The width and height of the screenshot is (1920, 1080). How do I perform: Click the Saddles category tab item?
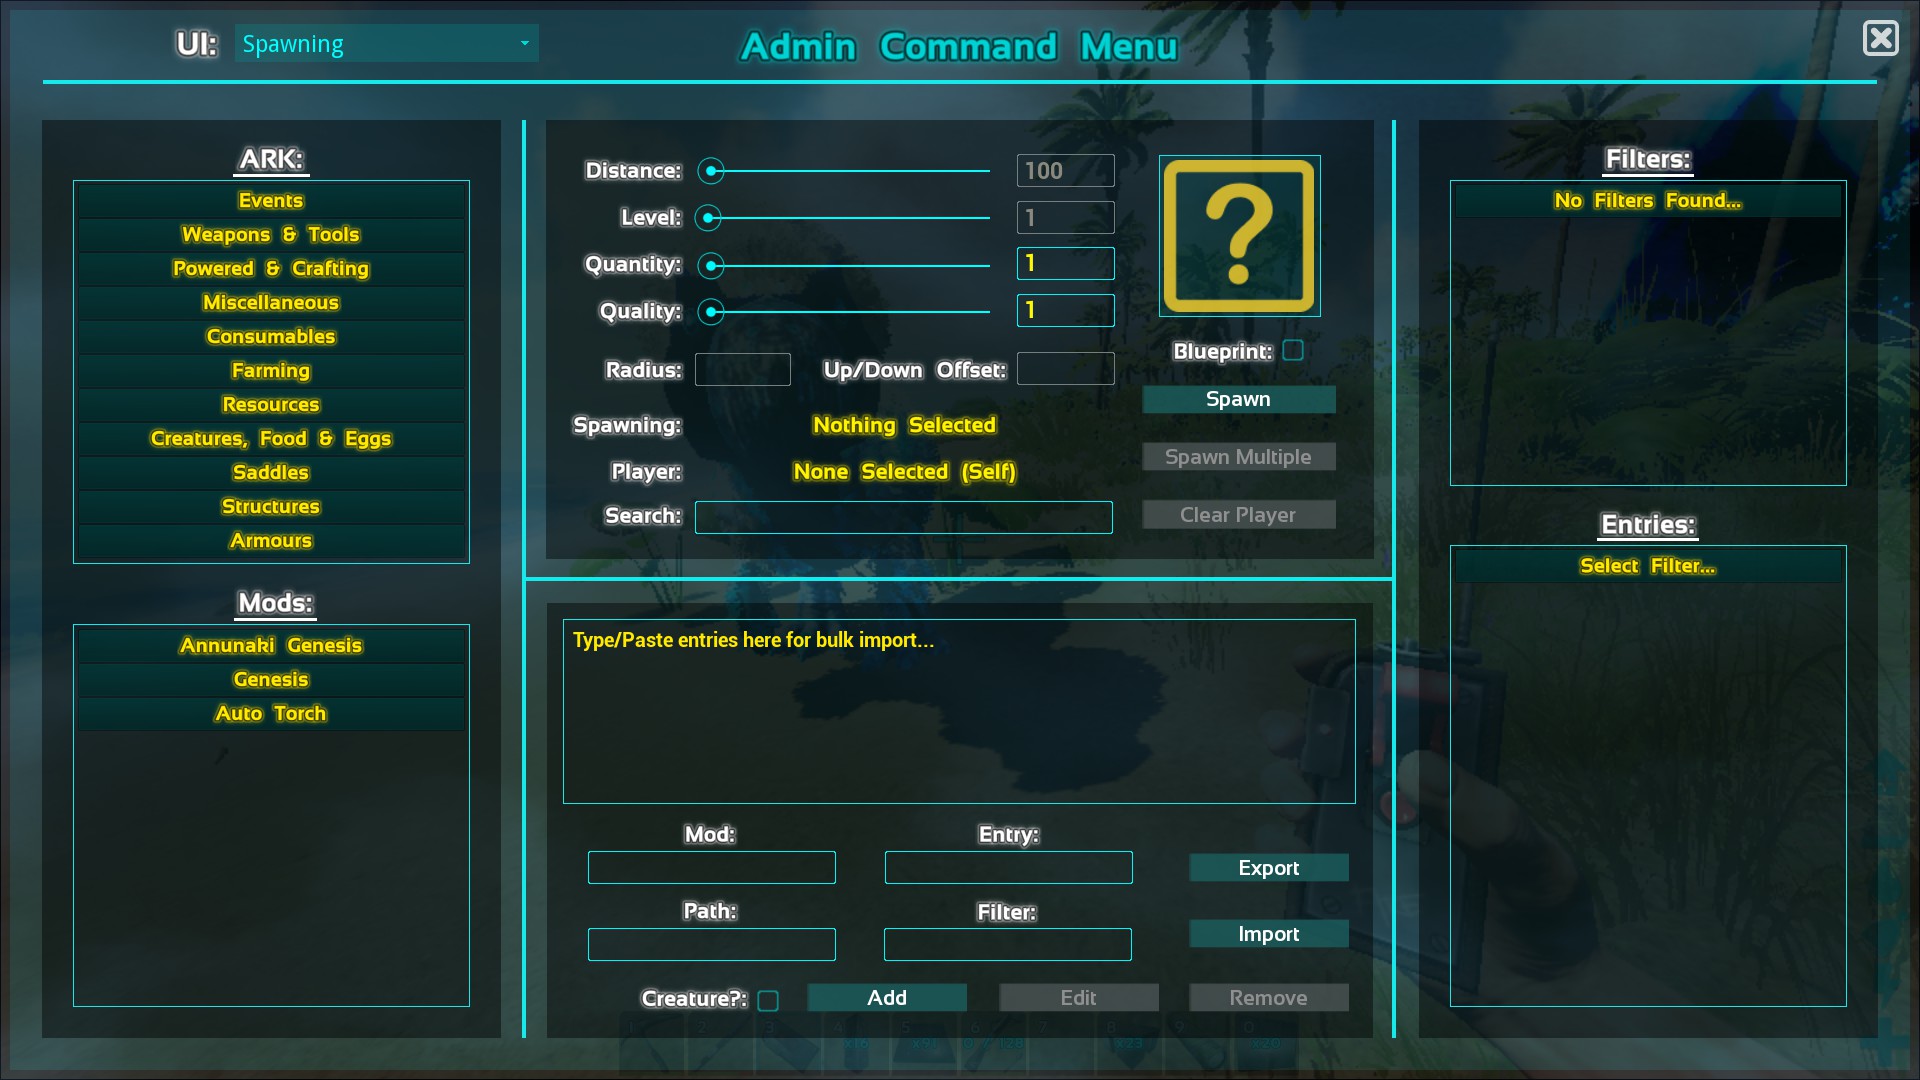tap(270, 472)
